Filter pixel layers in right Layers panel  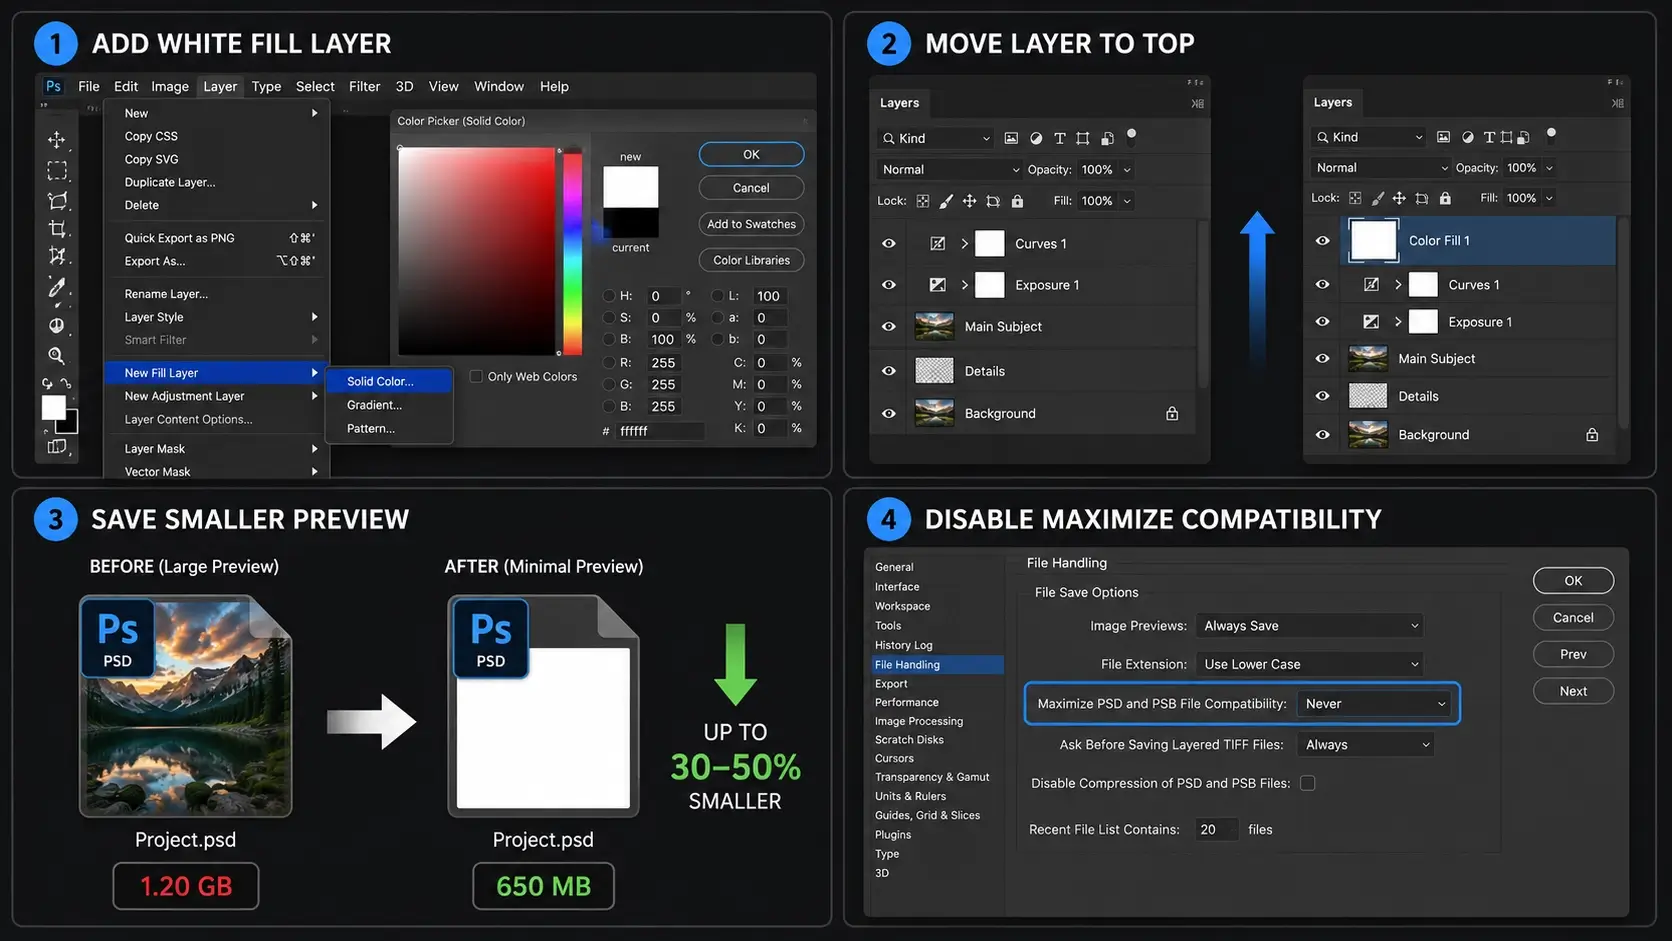pos(1443,137)
